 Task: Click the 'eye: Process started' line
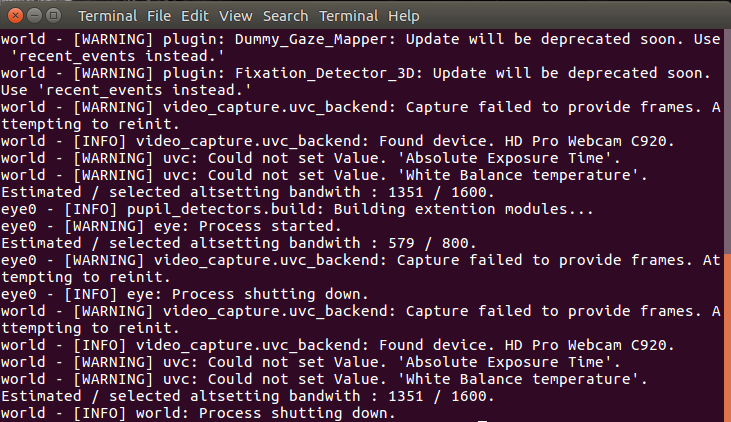pyautogui.click(x=171, y=227)
